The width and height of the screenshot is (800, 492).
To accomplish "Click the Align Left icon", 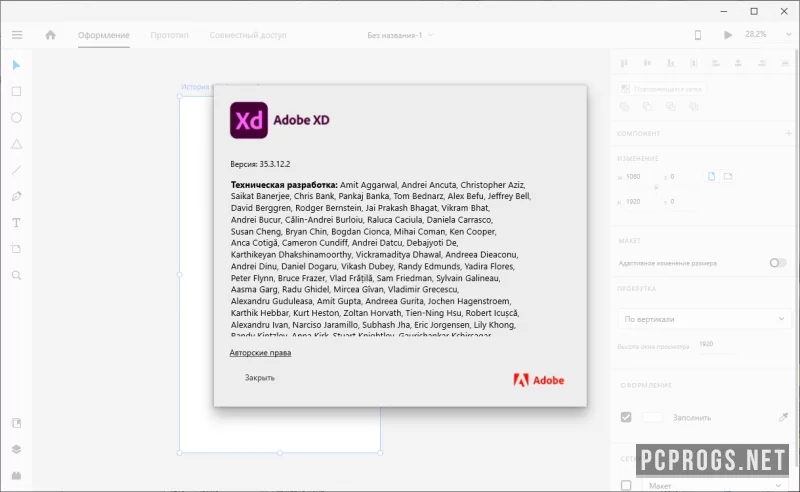I will pyautogui.click(x=716, y=63).
